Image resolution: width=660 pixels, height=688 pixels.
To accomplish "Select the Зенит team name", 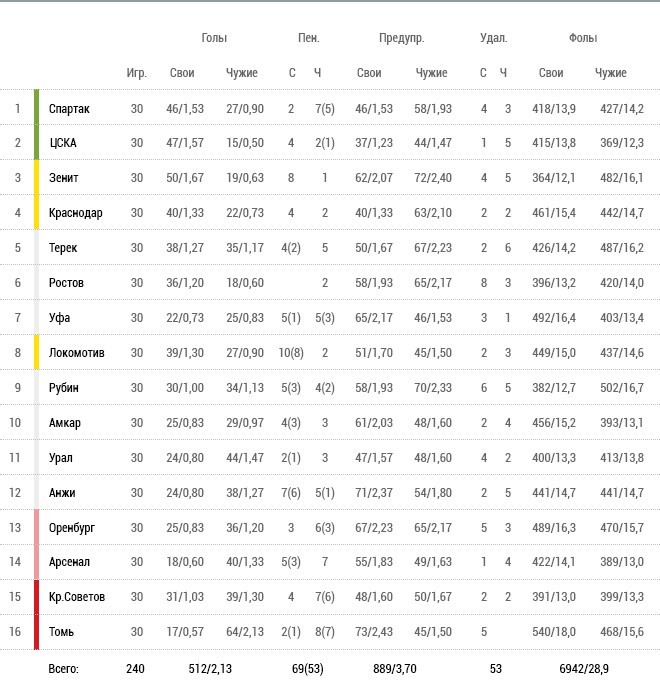I will (x=64, y=178).
